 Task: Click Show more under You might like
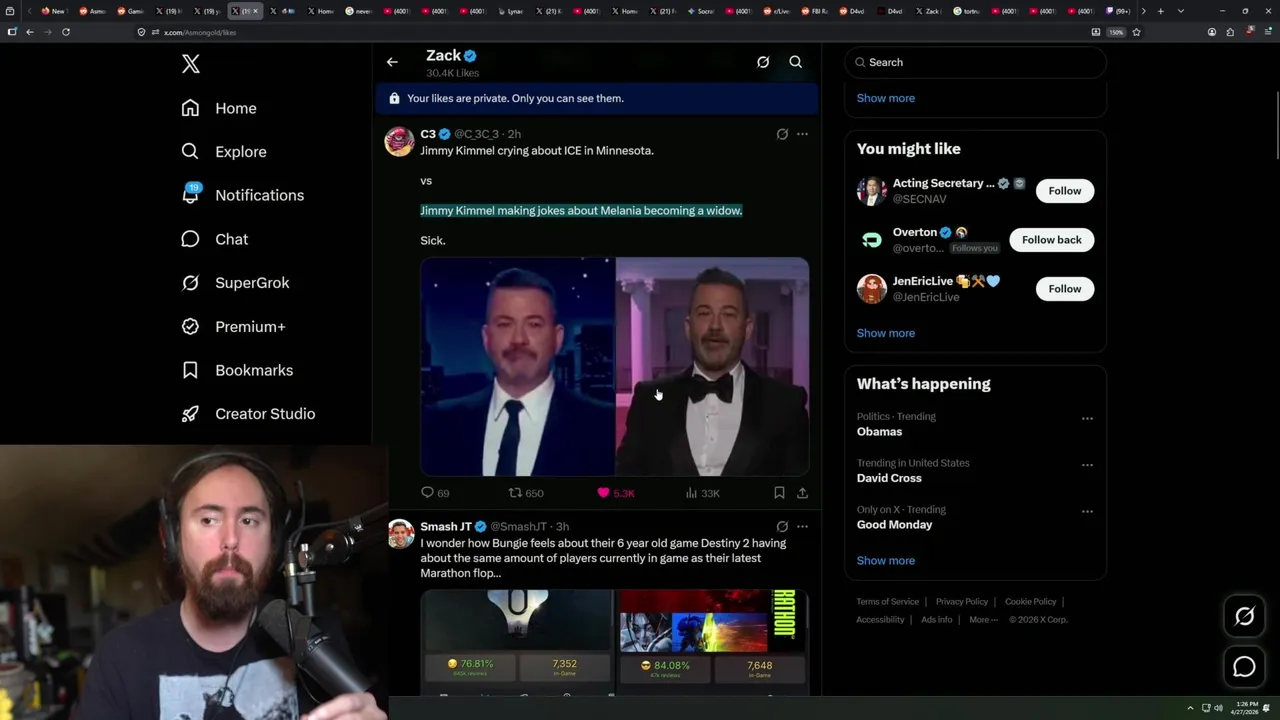(885, 333)
